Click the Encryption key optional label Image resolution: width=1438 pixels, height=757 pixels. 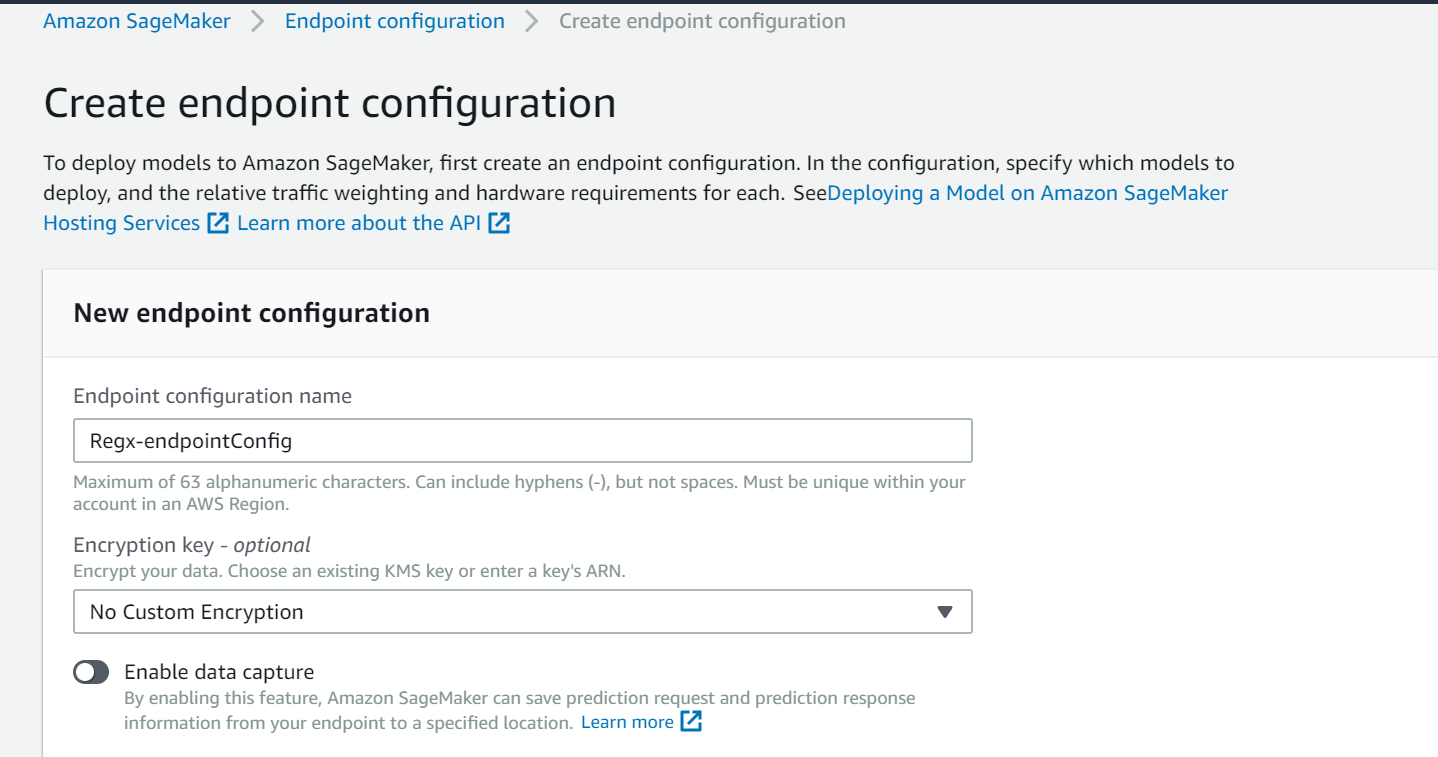click(192, 545)
